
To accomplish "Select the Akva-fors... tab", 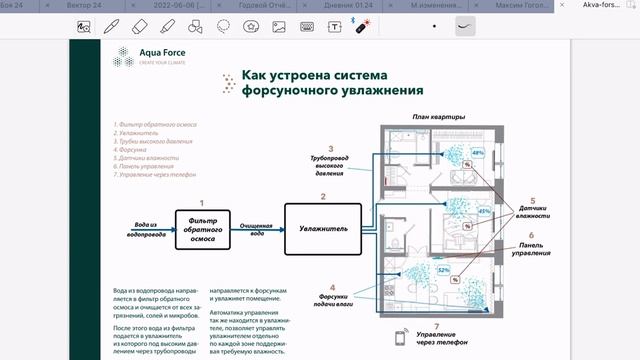I will pos(601,5).
